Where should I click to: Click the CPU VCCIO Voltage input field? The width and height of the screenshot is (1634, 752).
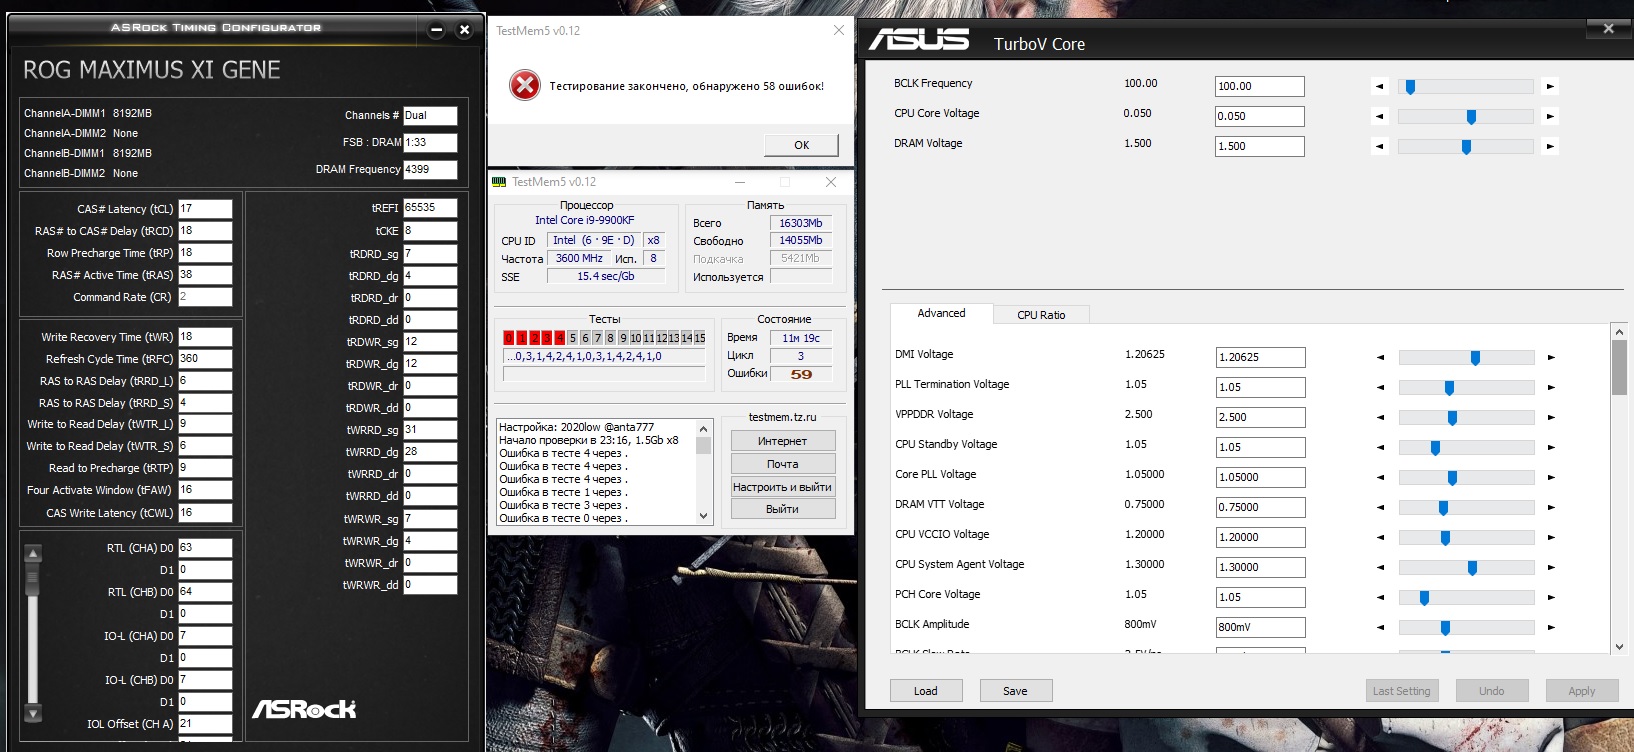(1261, 537)
